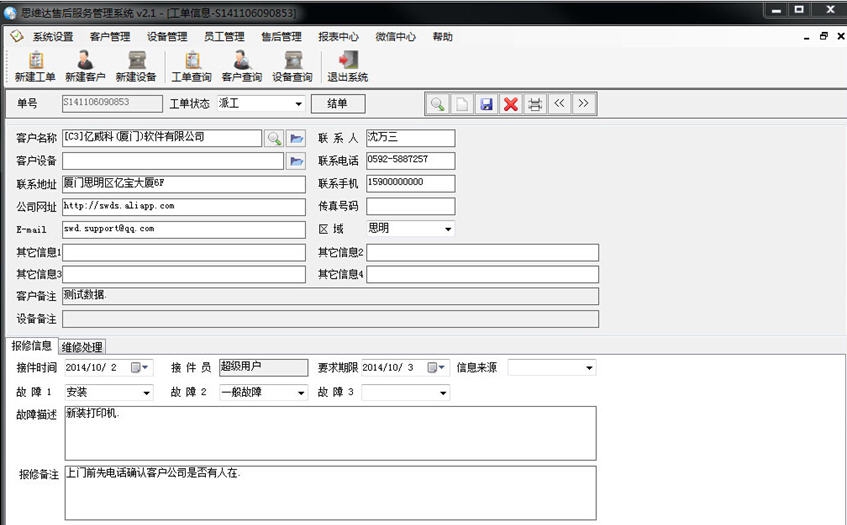Screen dimensions: 847x525
Task: Click the 客户名称 input field
Action: pos(162,138)
